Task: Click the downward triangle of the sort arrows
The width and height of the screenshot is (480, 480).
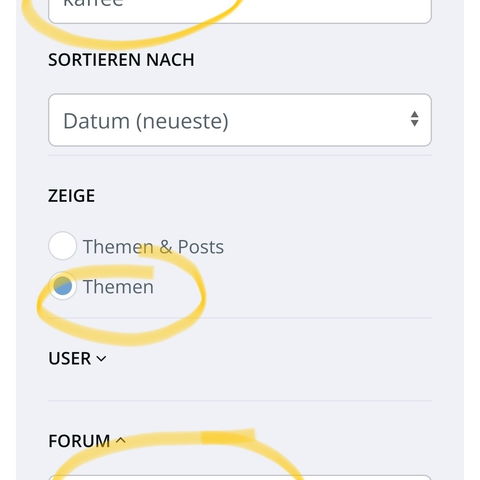Action: 414,123
